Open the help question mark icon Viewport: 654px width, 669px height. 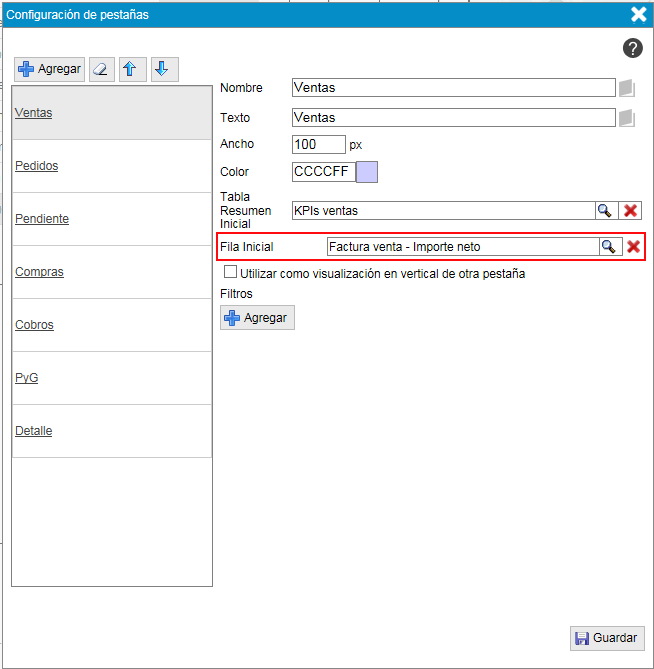tap(632, 48)
